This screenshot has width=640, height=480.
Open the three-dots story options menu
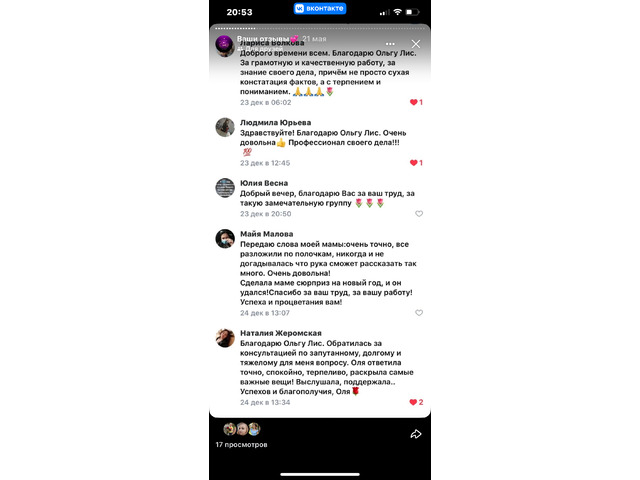point(390,44)
